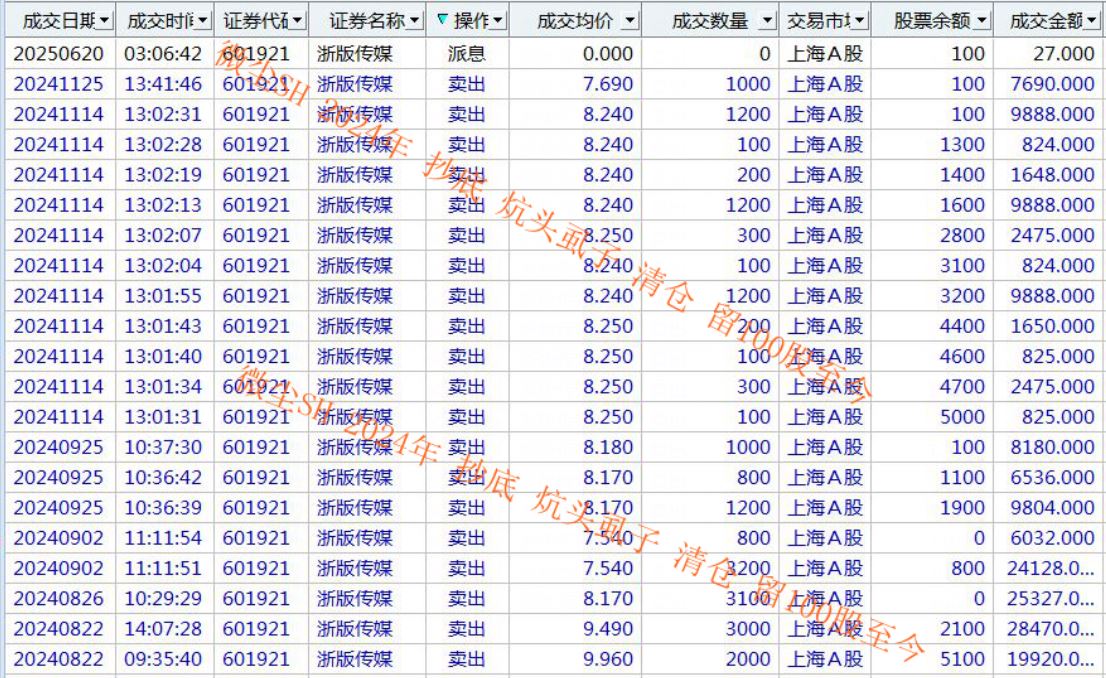Image resolution: width=1106 pixels, height=678 pixels.
Task: Click the time cell 13:02:07
Action: point(163,235)
